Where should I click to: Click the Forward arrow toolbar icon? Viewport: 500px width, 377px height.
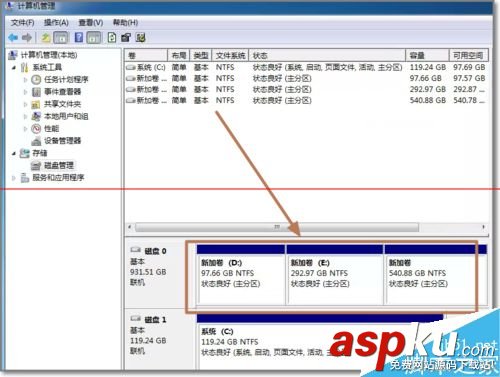[27, 38]
